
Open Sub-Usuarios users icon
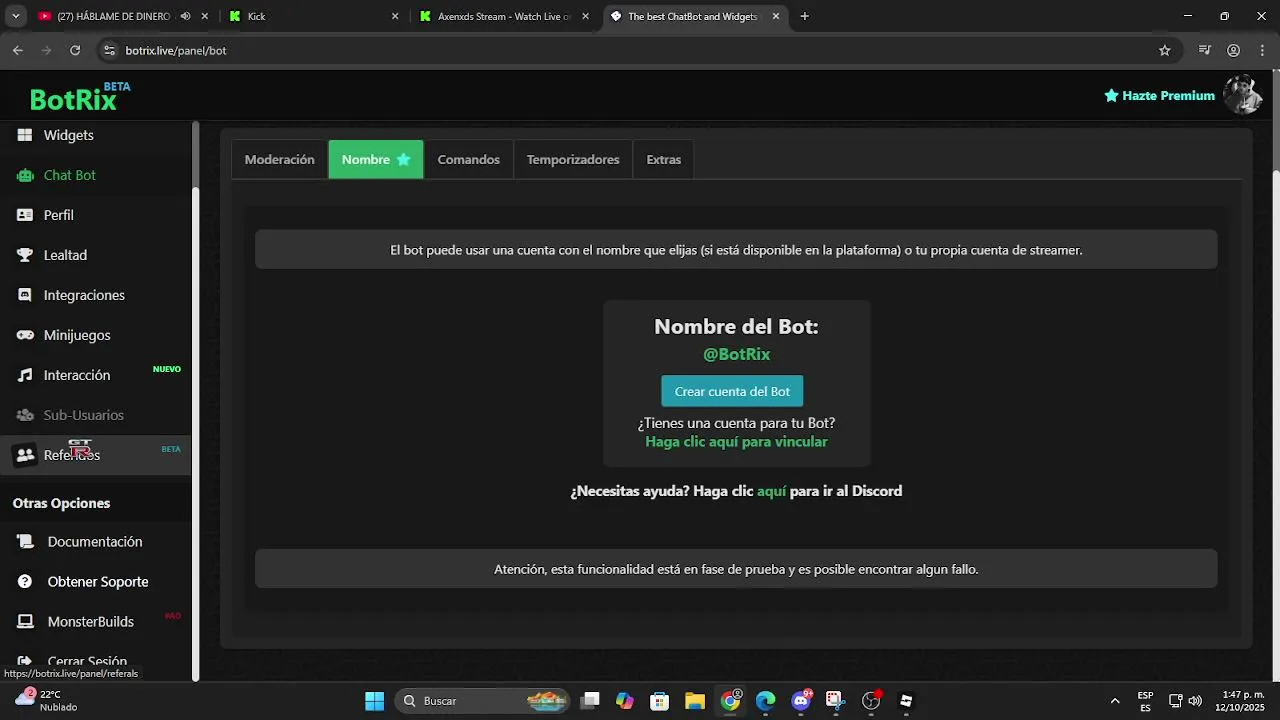point(25,415)
